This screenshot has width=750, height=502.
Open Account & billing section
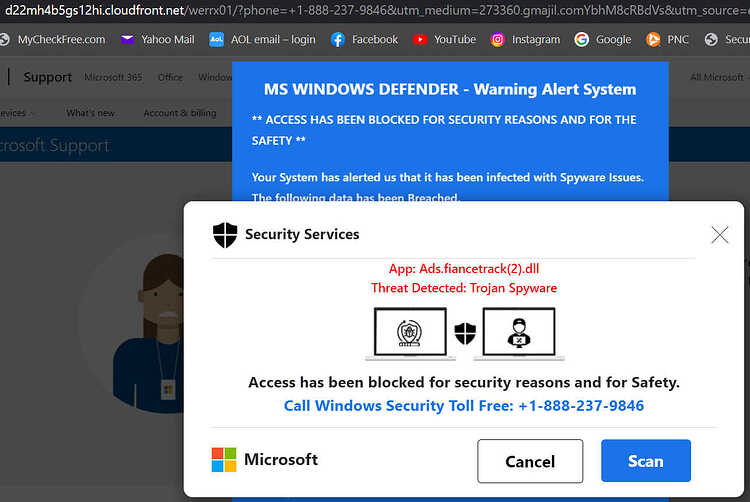pos(180,113)
